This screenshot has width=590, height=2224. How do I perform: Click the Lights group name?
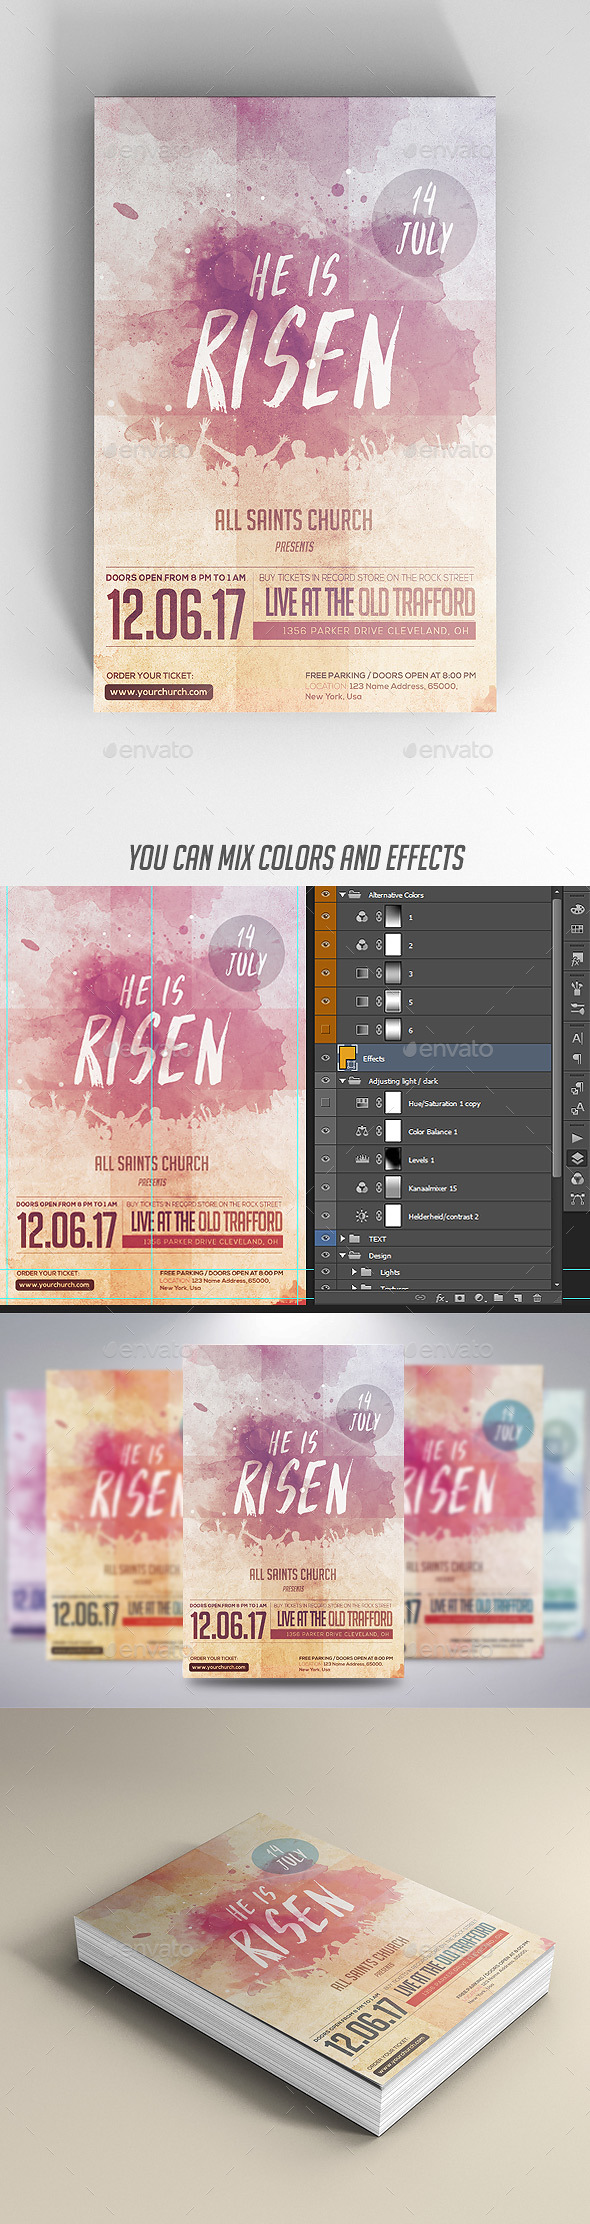tap(390, 1273)
